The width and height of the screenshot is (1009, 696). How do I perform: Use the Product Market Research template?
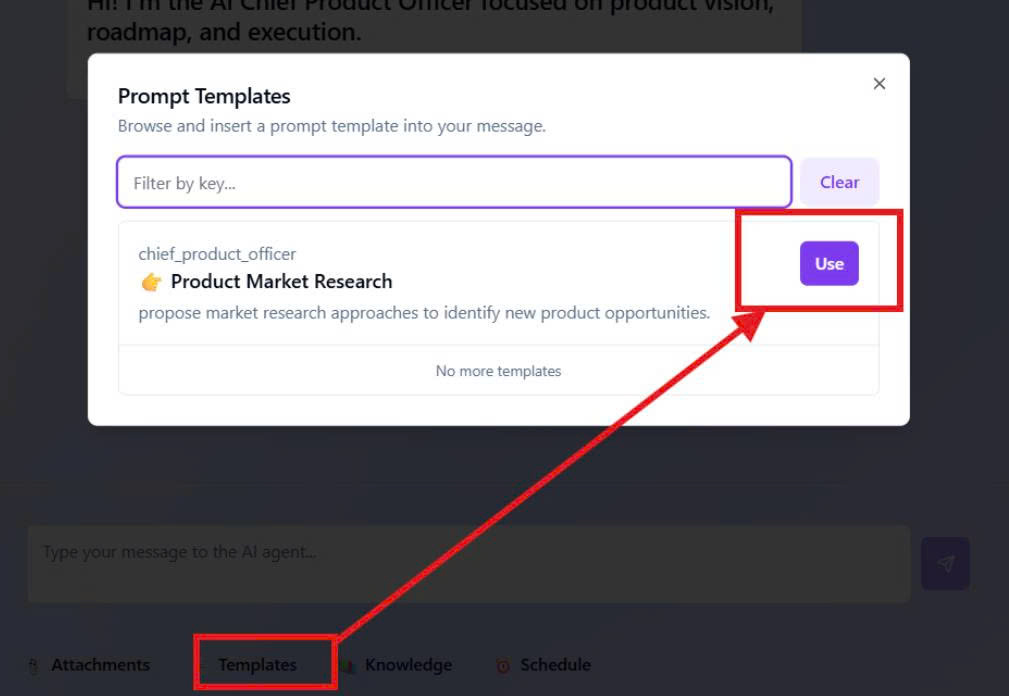coord(829,264)
